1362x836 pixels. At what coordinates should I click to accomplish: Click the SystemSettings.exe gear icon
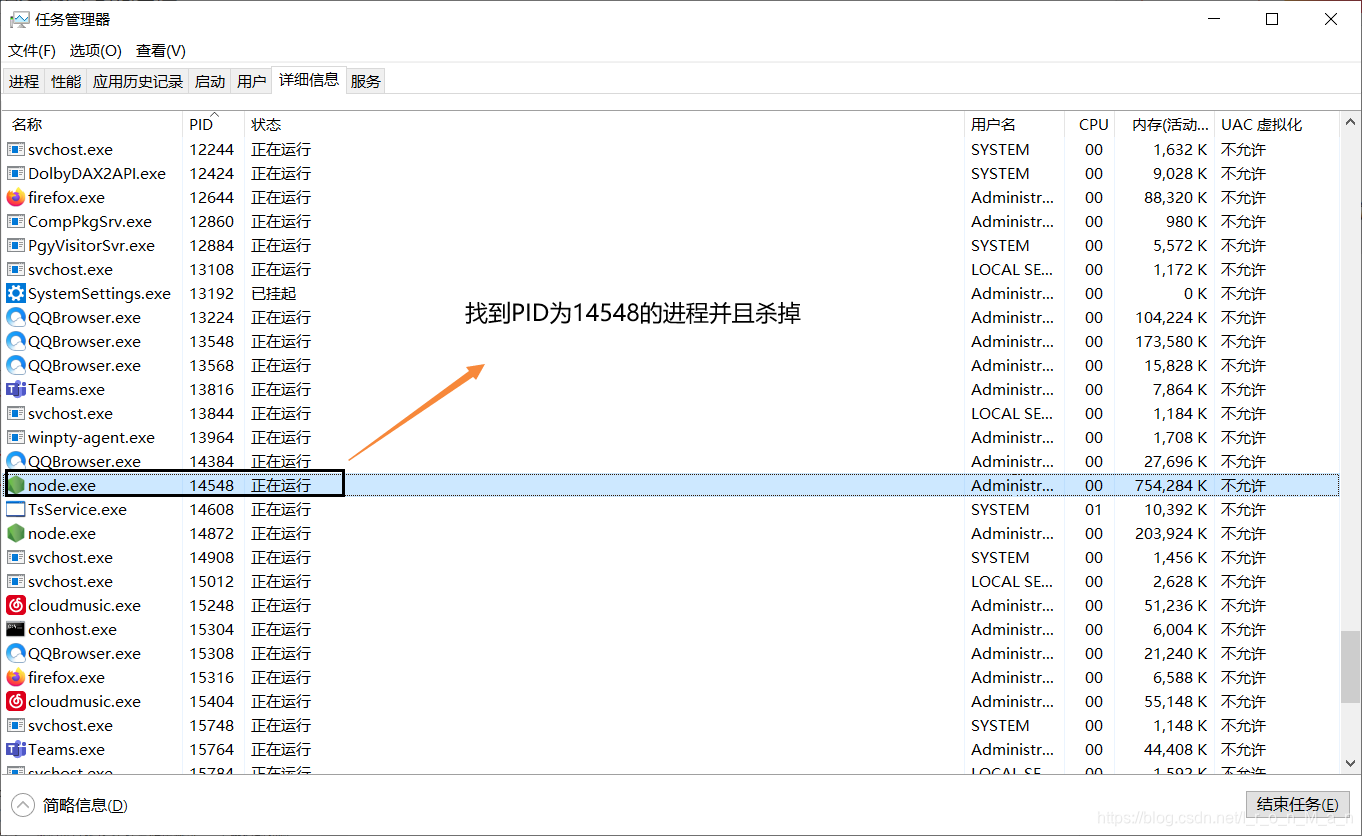point(16,293)
